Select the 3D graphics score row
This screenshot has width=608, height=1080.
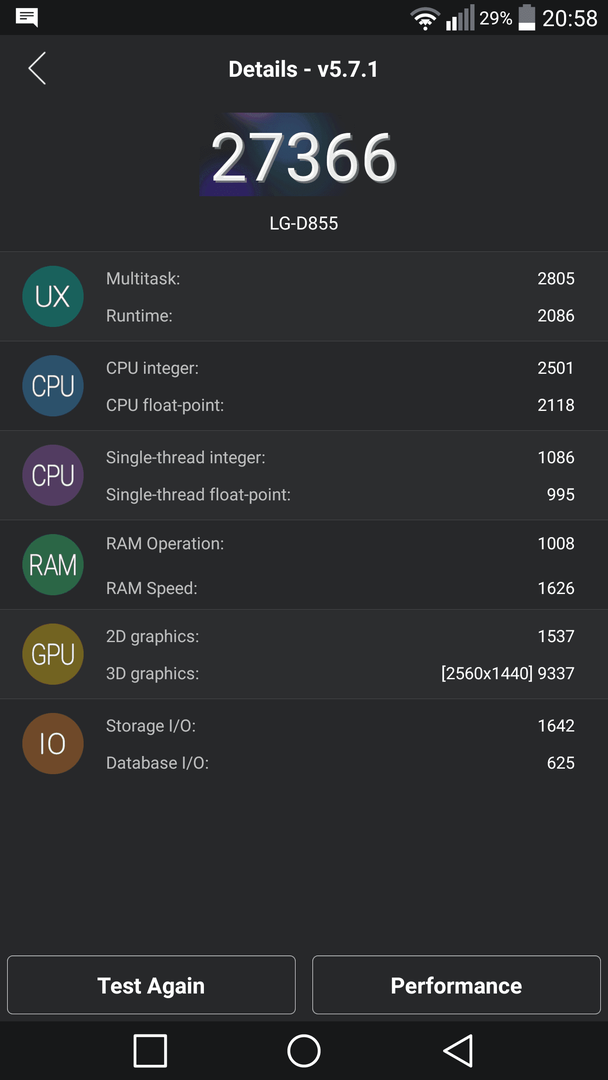click(340, 673)
